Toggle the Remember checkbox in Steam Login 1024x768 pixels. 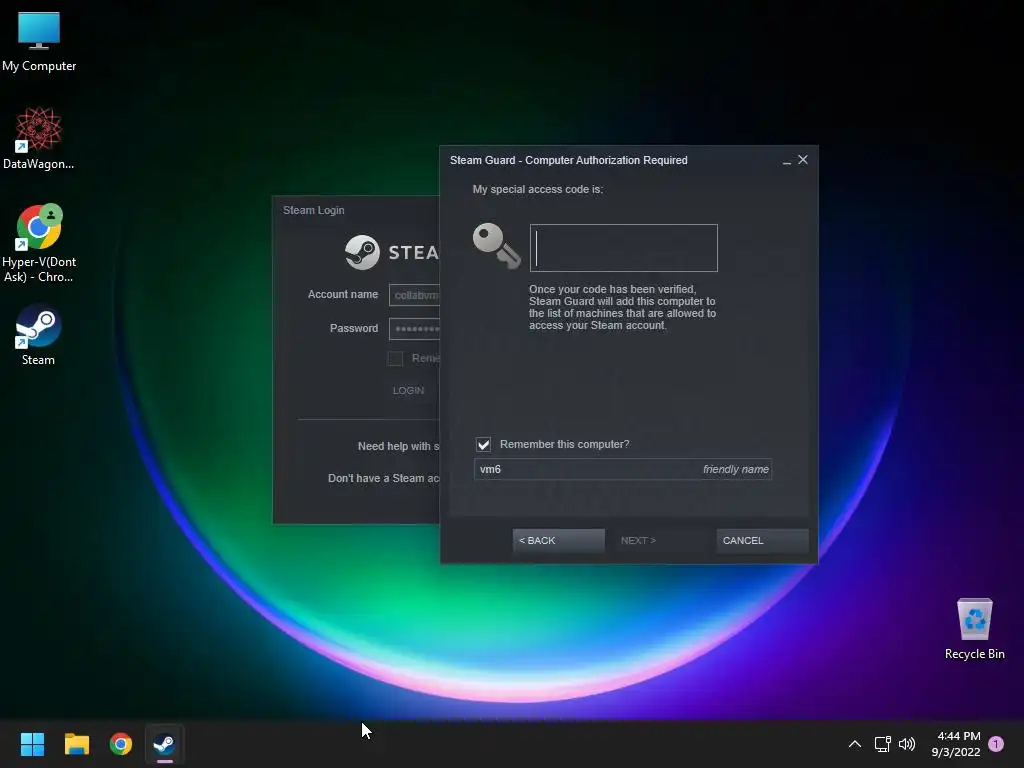click(x=395, y=358)
